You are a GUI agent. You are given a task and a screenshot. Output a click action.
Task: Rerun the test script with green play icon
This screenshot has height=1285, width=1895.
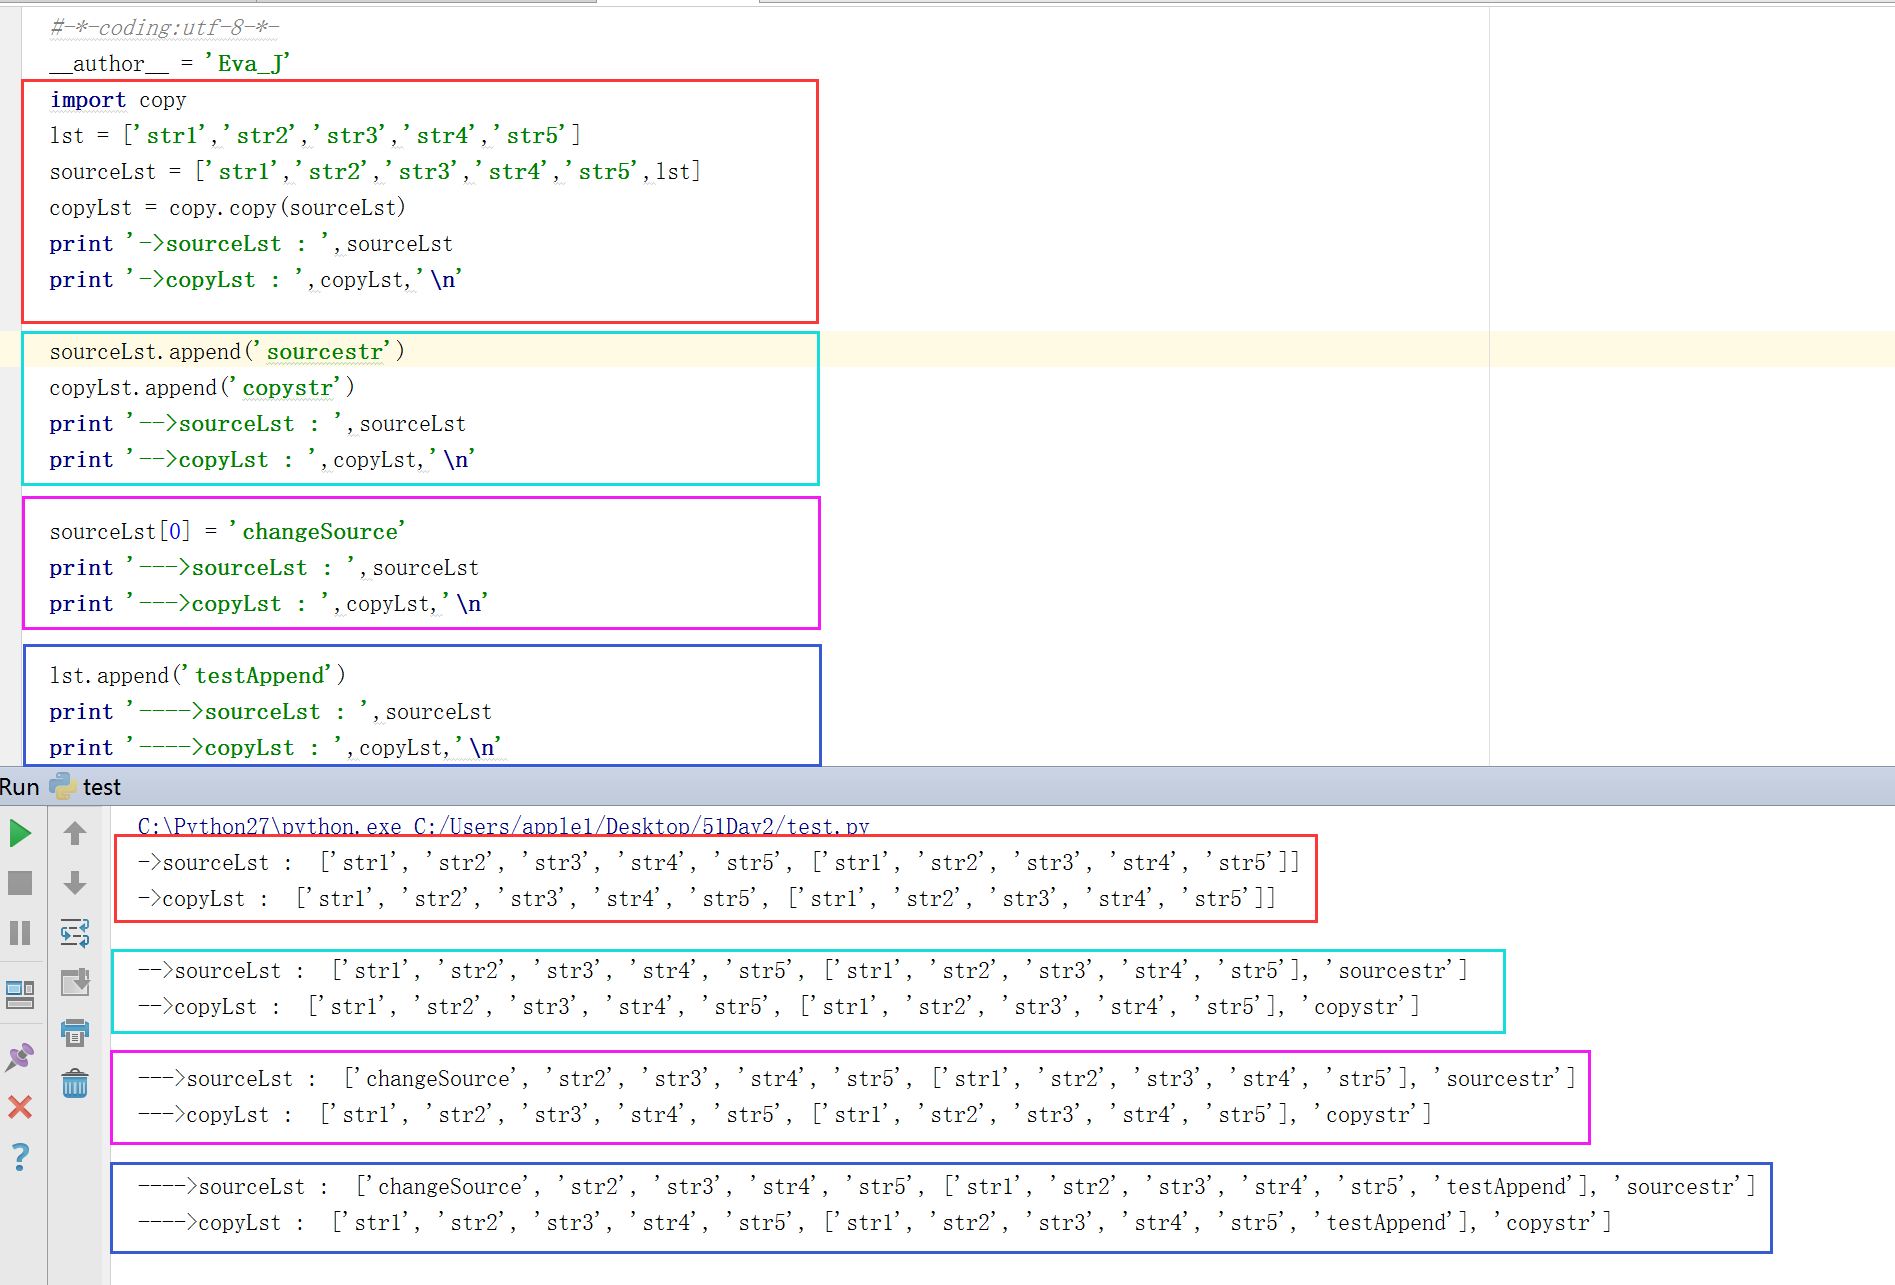(20, 833)
